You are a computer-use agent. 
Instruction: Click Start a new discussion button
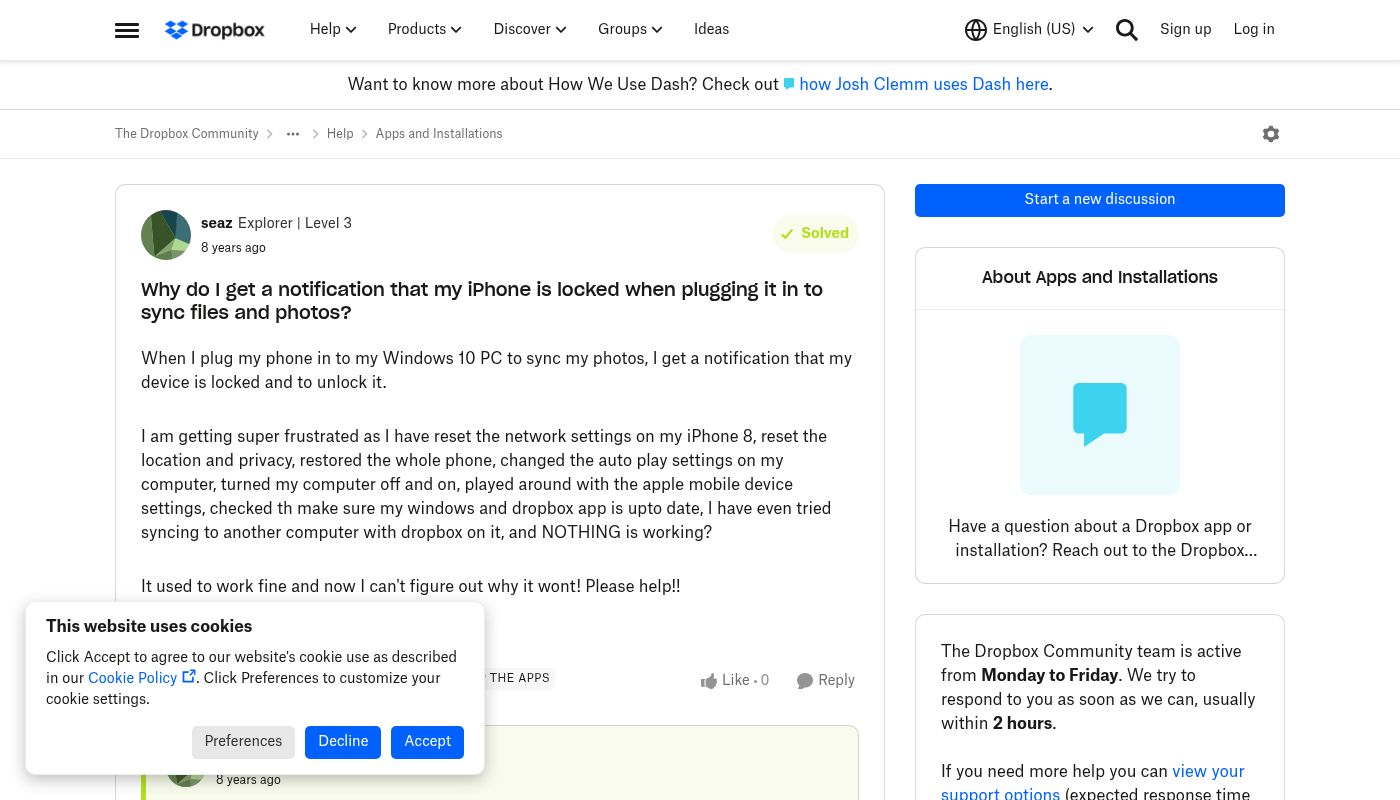click(x=1099, y=200)
